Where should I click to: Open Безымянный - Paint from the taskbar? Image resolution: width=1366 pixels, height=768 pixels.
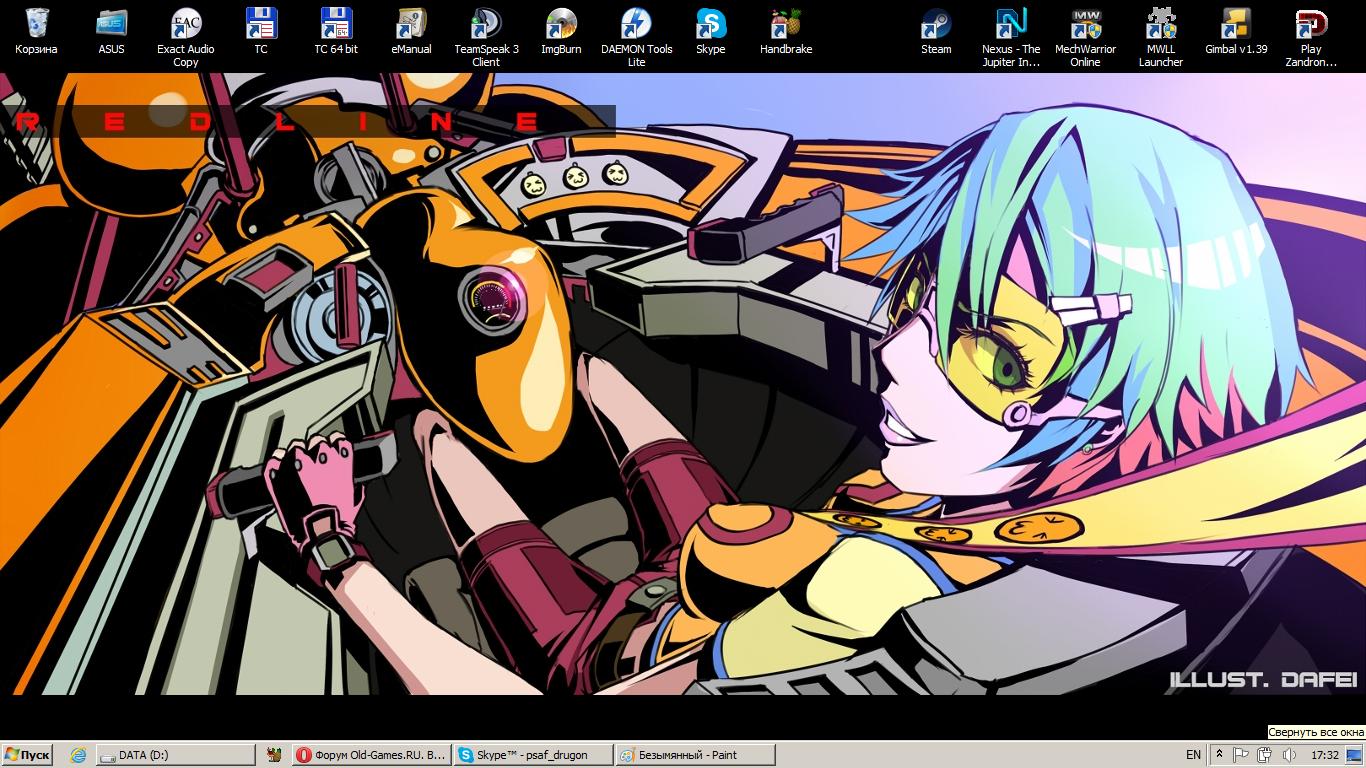tap(696, 755)
